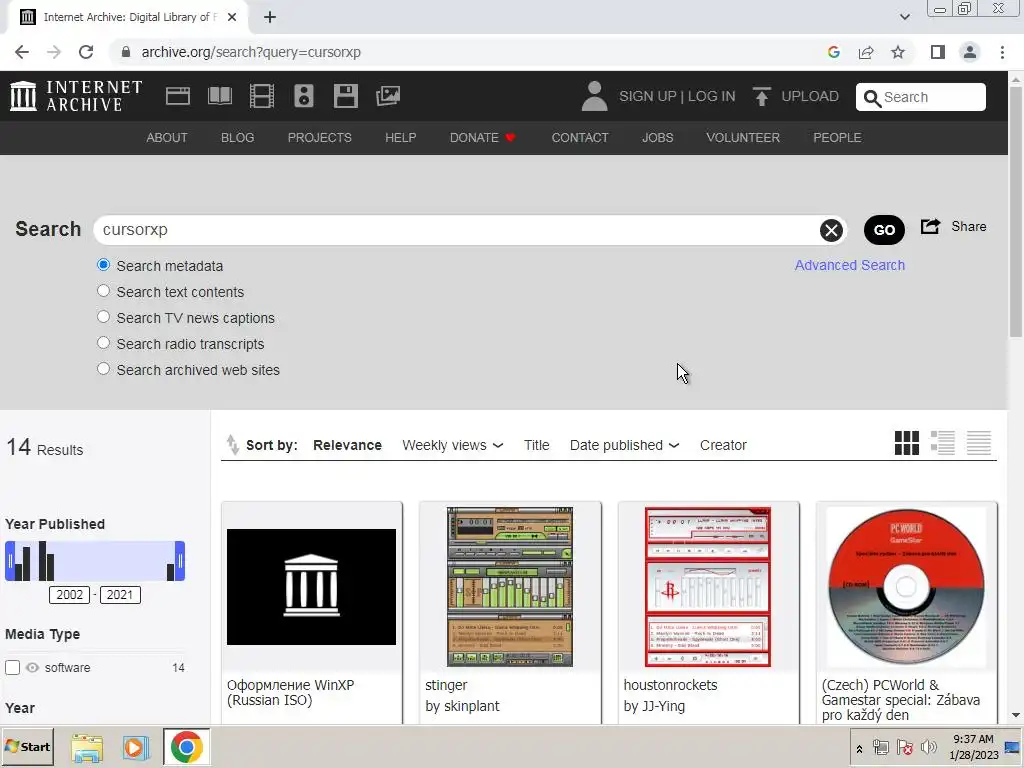Show hidden system tray icons
The height and width of the screenshot is (768, 1024).
point(859,749)
